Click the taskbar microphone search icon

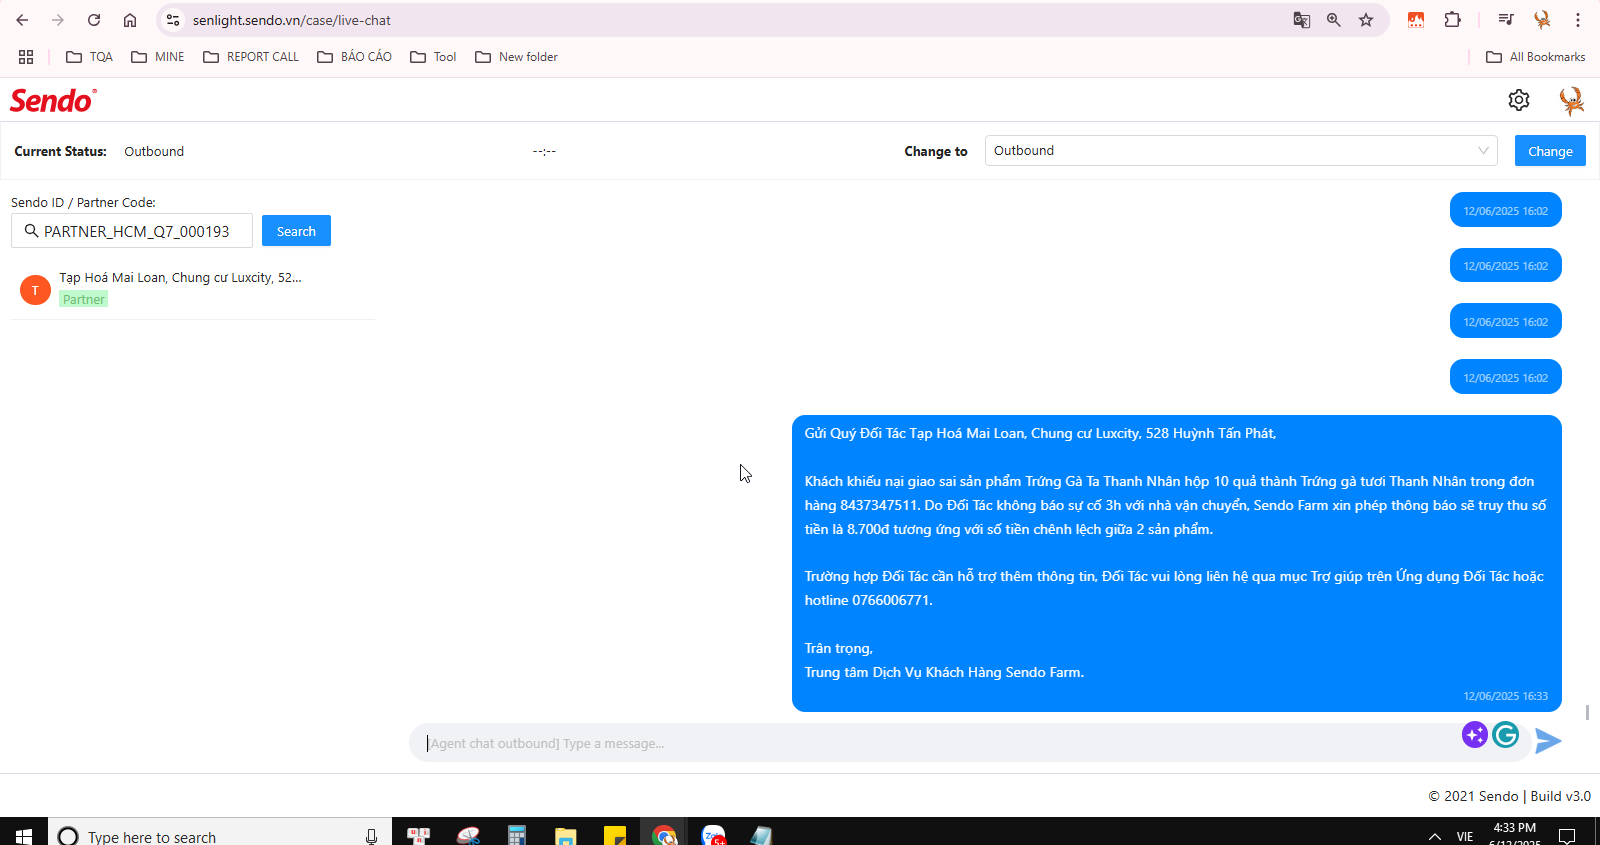click(371, 836)
